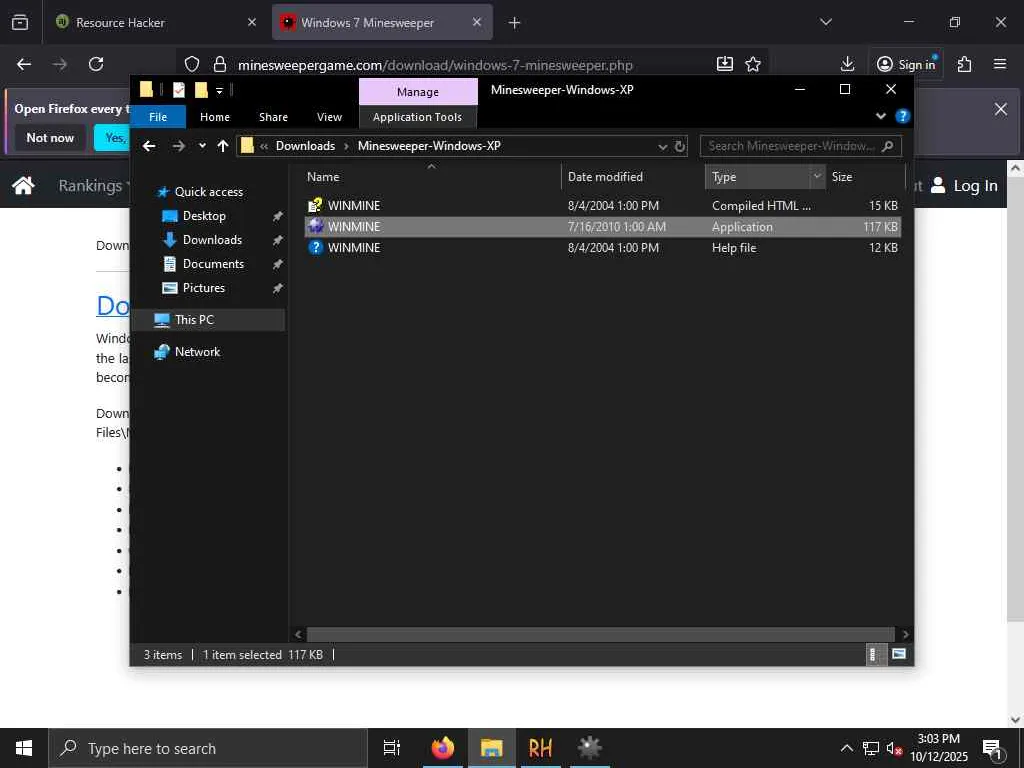The image size is (1024, 768).
Task: Refresh the Explorer folder view
Action: (x=680, y=146)
